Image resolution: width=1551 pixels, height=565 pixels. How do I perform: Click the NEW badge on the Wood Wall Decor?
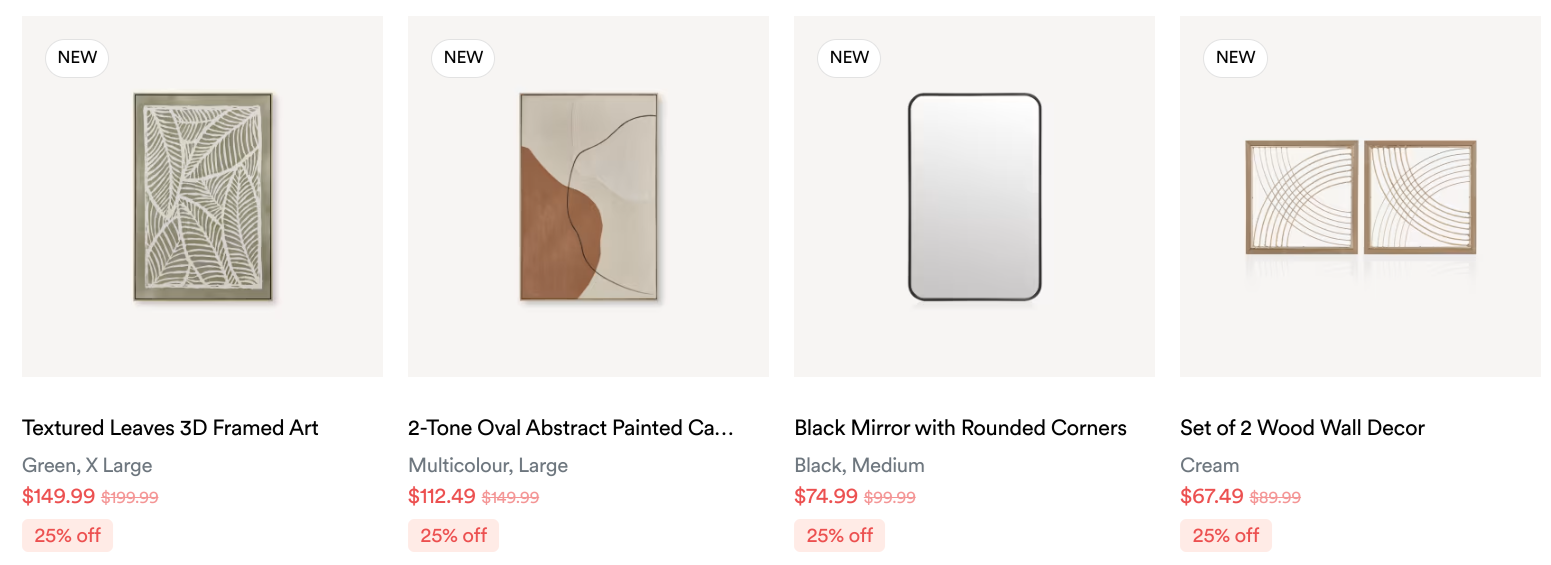pyautogui.click(x=1235, y=58)
